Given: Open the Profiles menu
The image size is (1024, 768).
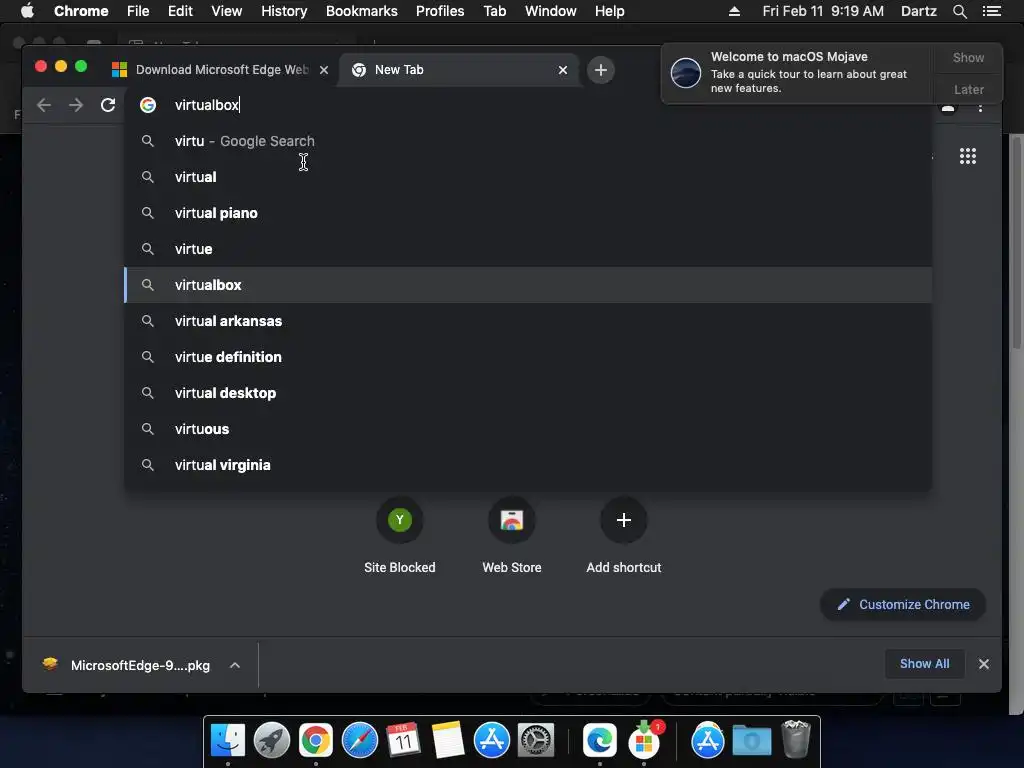Looking at the screenshot, I should click(x=440, y=11).
